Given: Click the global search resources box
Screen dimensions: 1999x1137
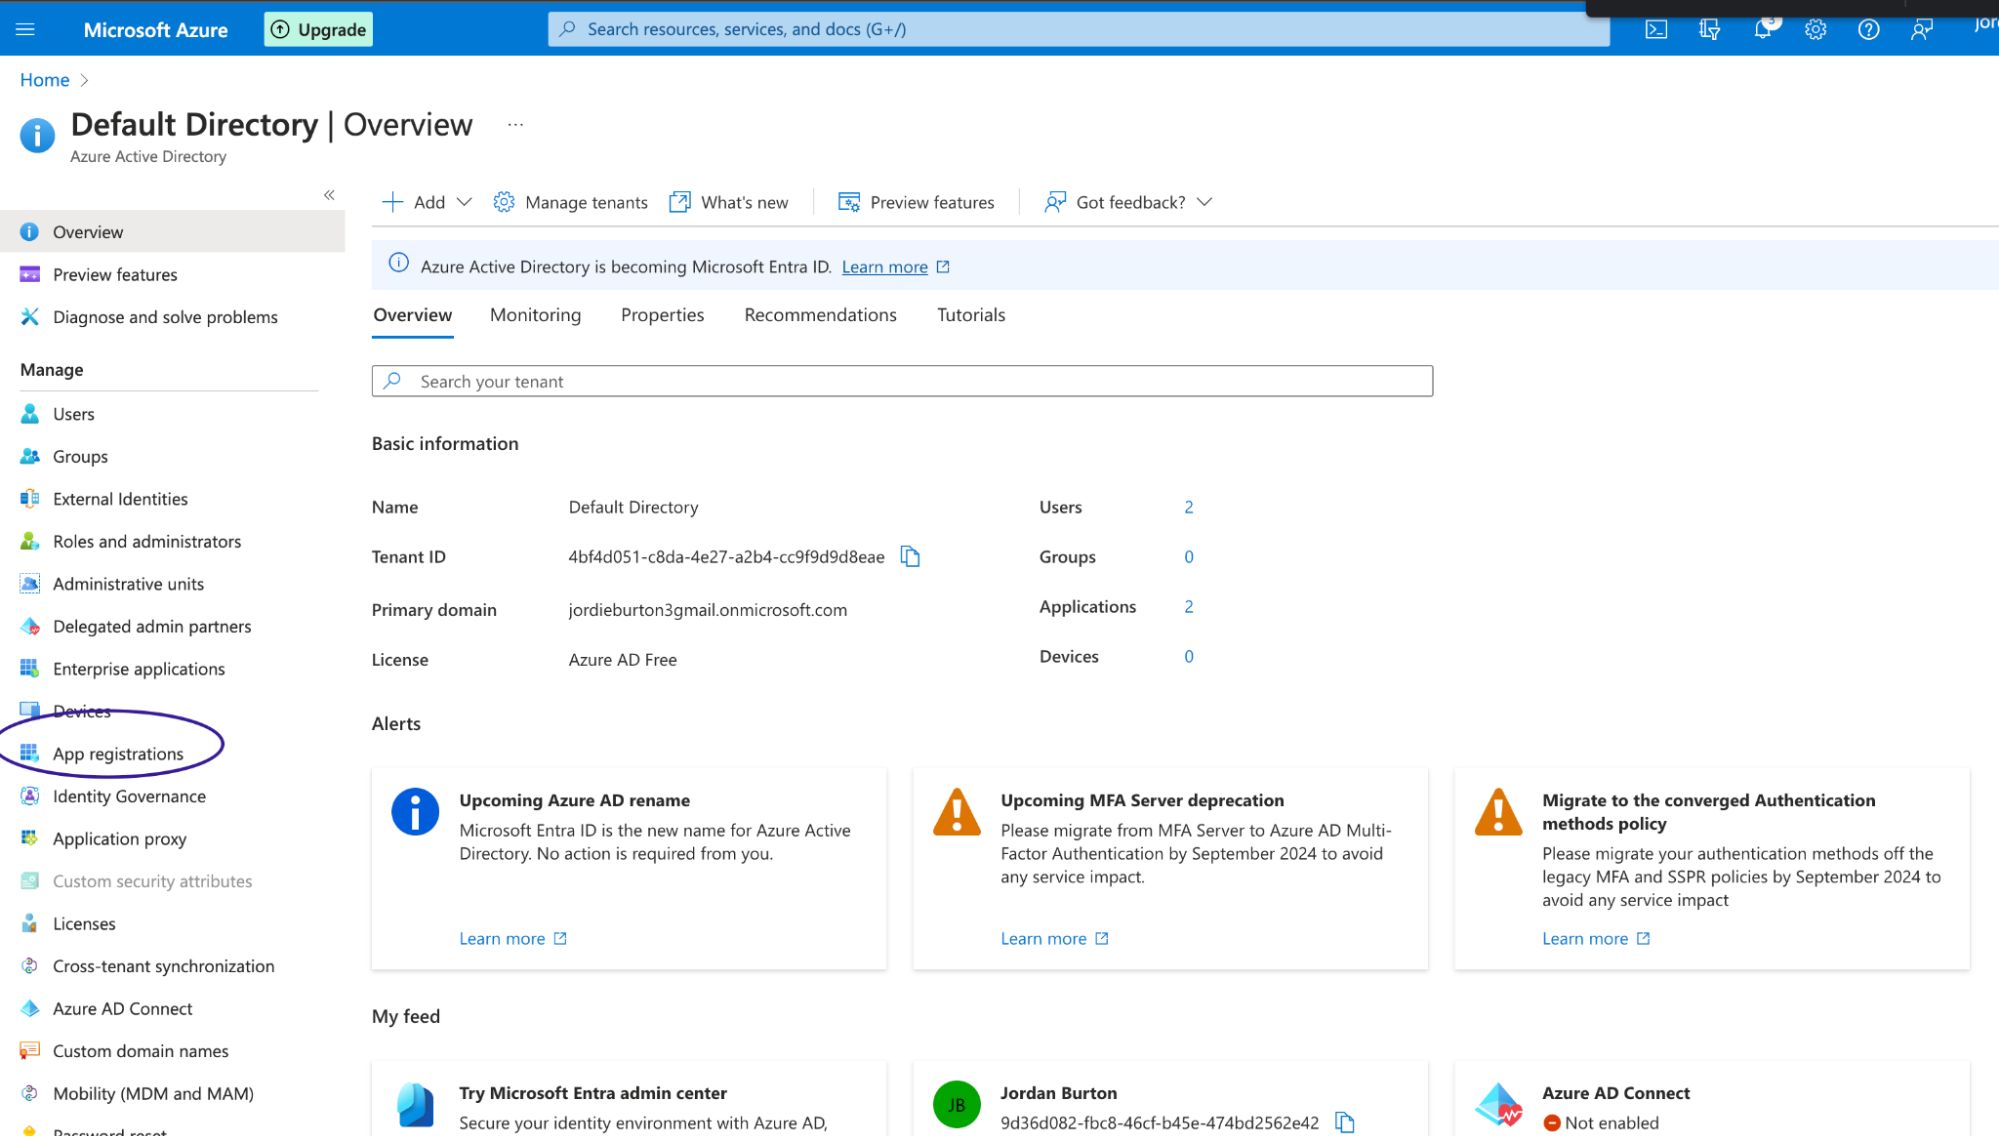Looking at the screenshot, I should pos(1078,29).
